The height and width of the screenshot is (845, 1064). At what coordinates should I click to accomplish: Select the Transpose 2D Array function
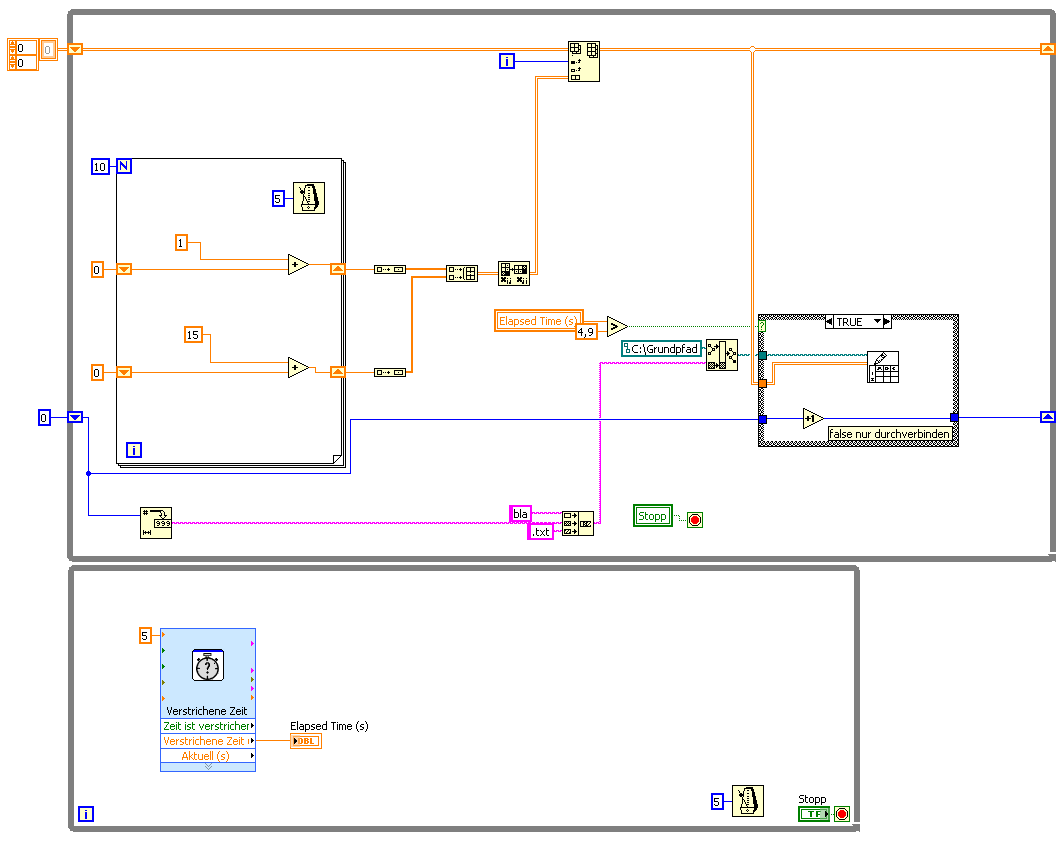(514, 273)
